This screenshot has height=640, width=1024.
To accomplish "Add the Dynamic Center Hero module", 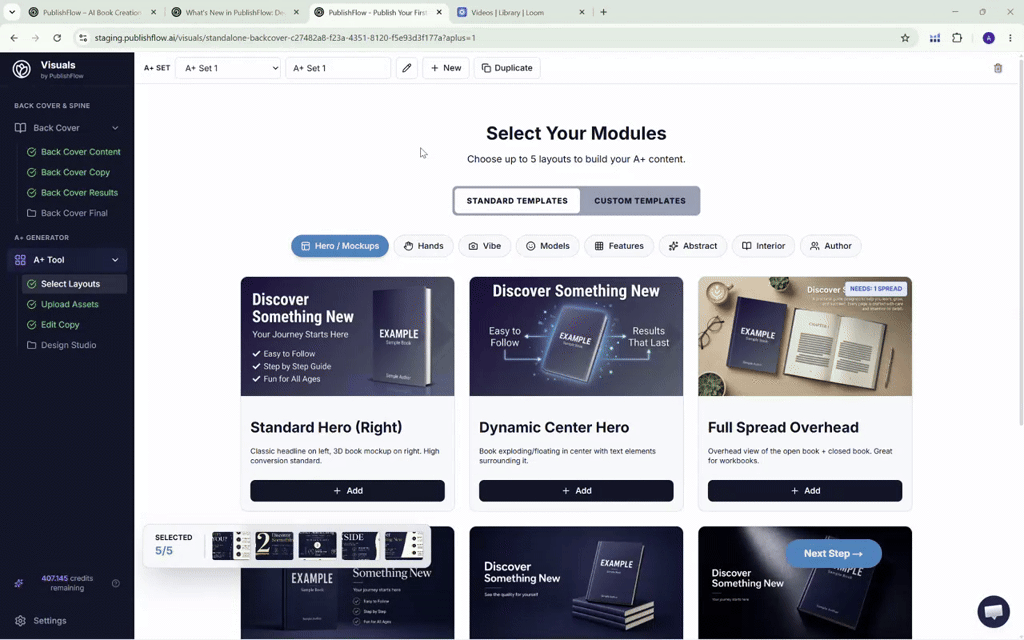I will (x=576, y=490).
